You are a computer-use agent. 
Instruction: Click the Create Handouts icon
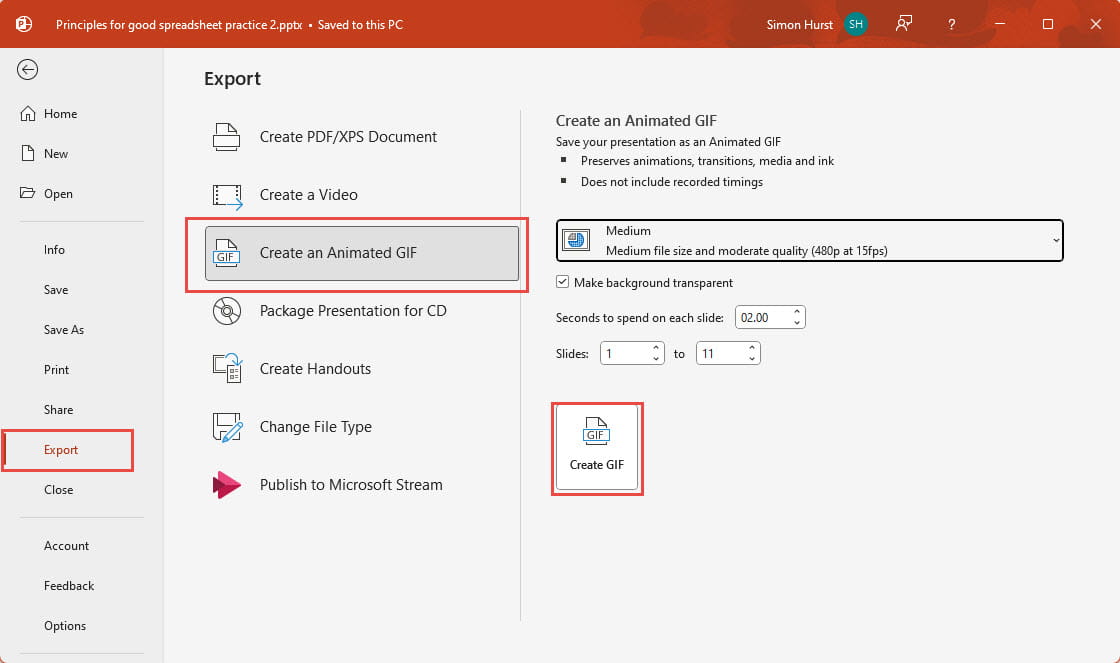227,369
